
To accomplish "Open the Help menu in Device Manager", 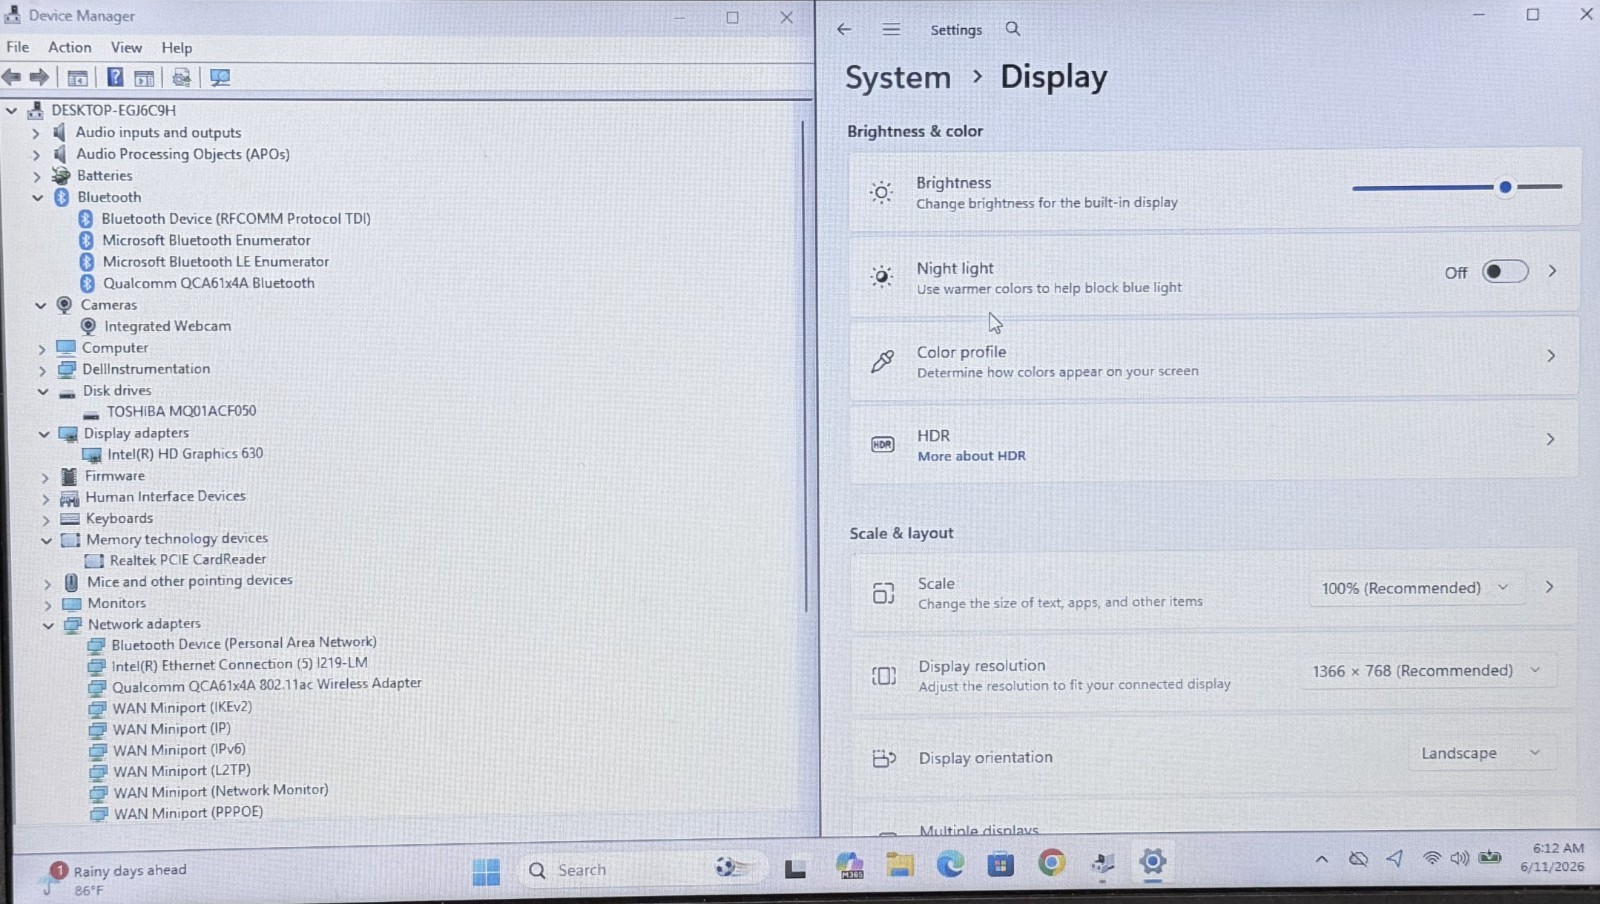I will [177, 47].
